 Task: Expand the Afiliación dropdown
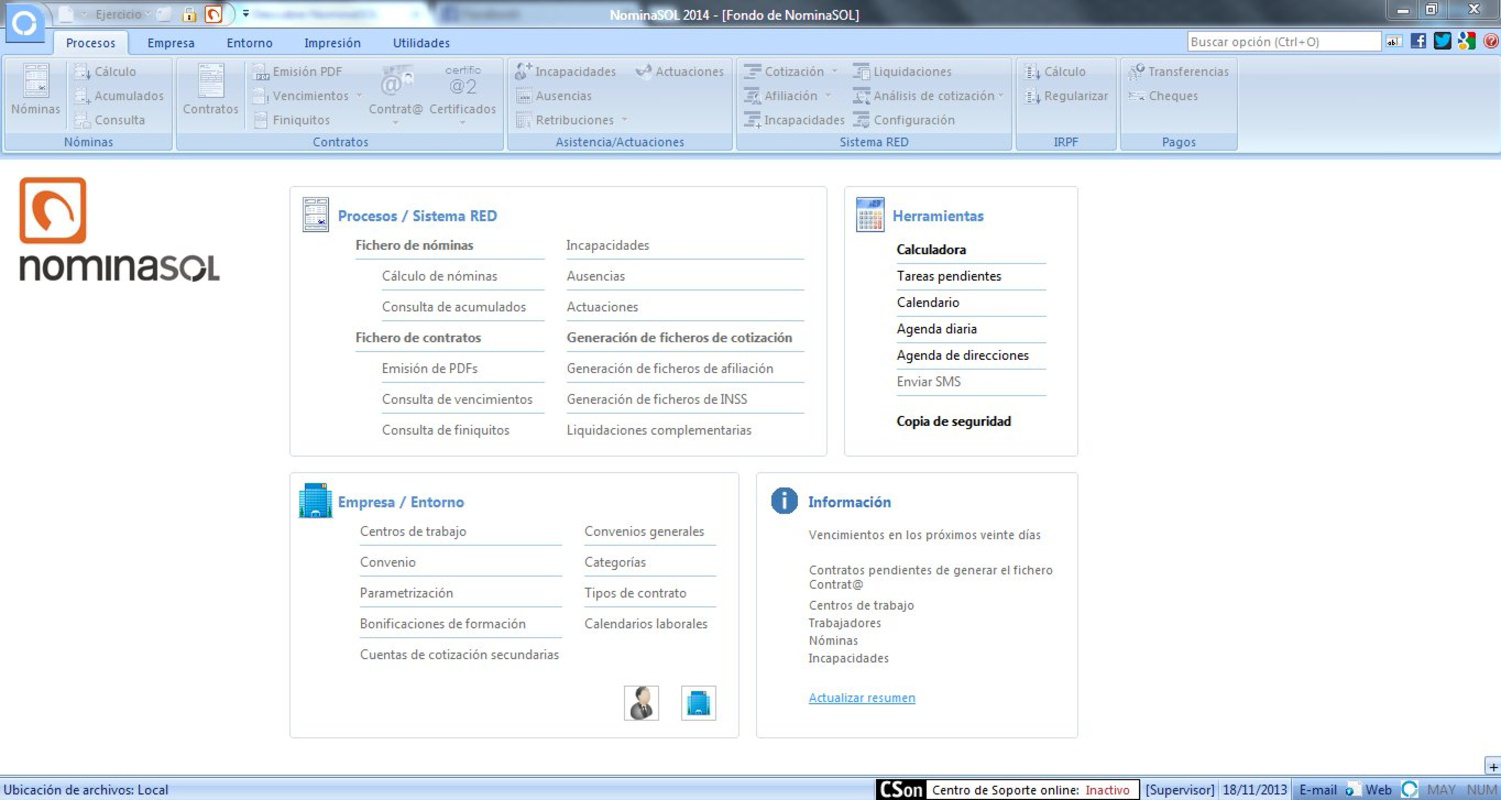(x=827, y=96)
